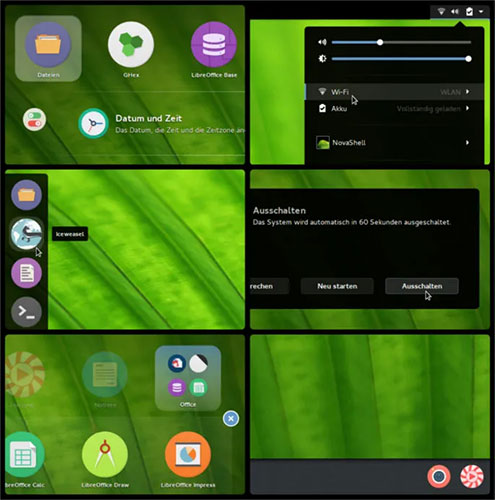495x500 pixels.
Task: Click the Wi-Fi indicator in the top bar
Action: (x=441, y=12)
